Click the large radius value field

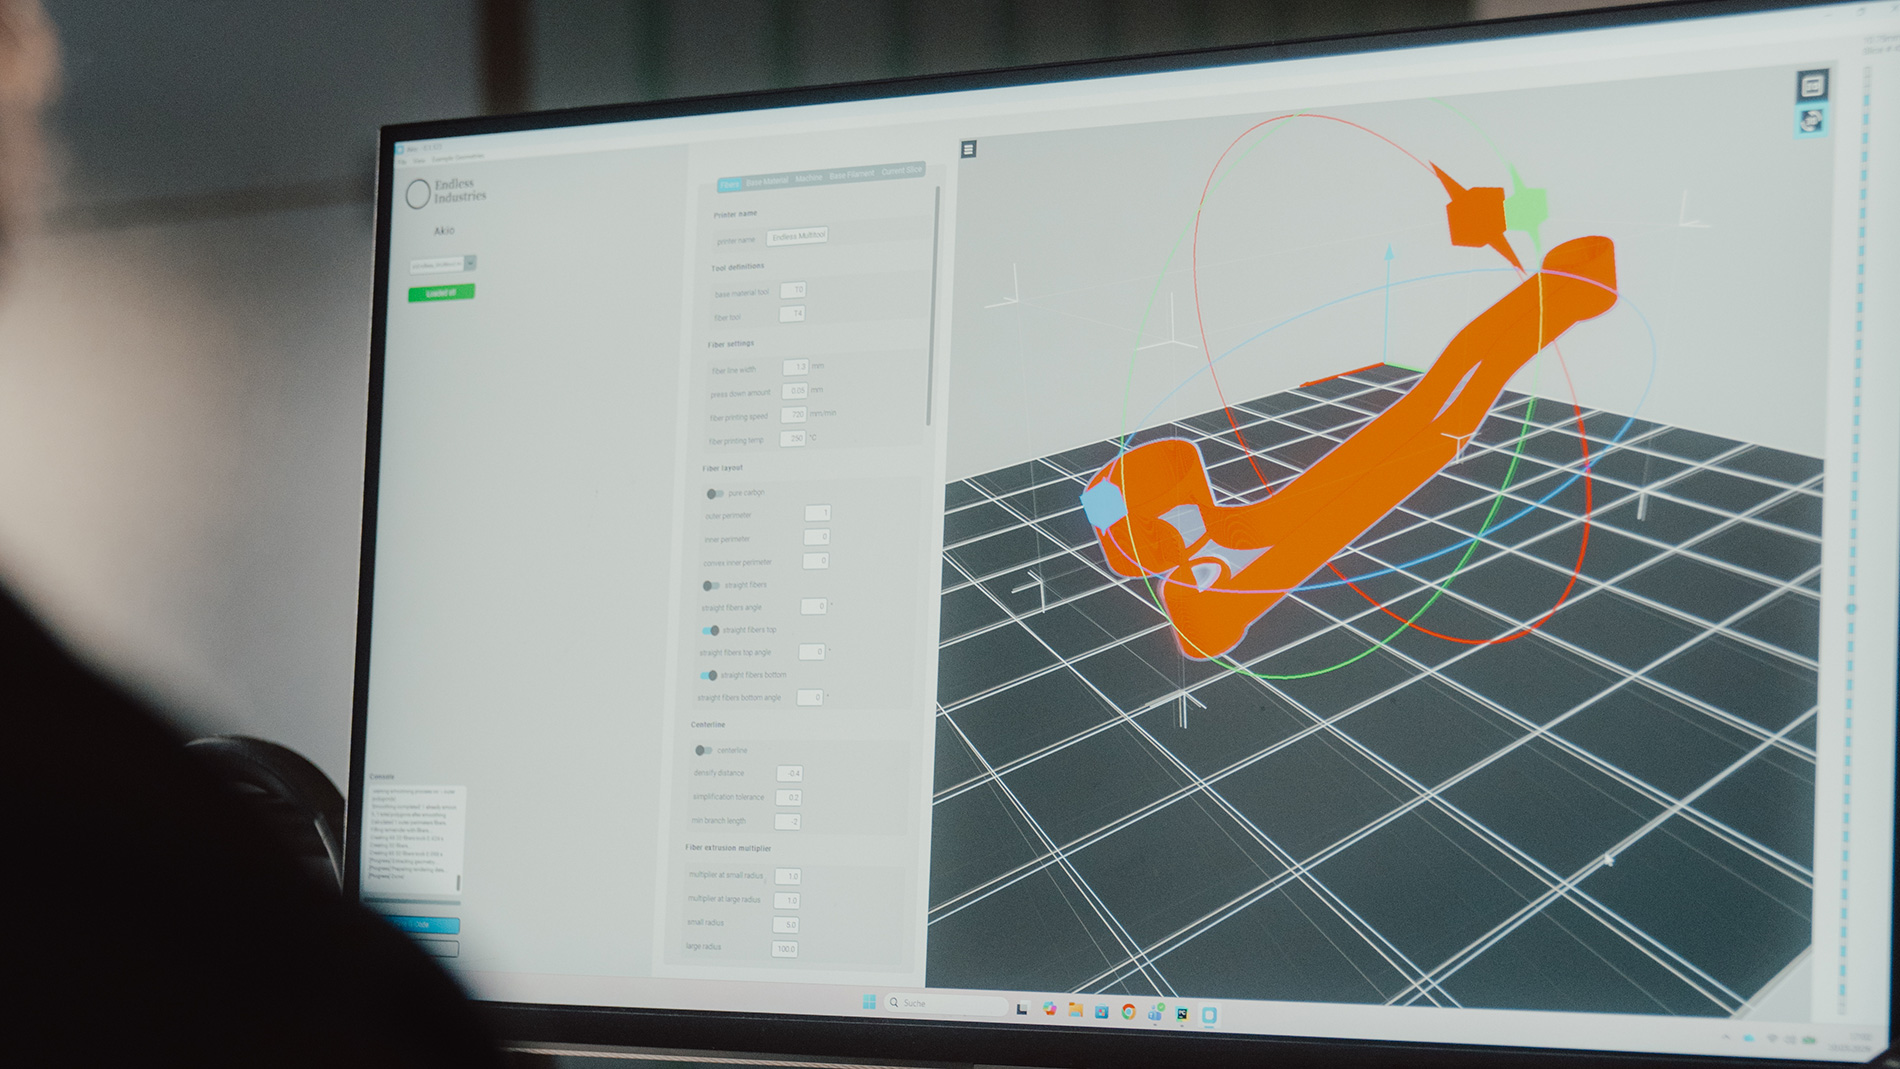tap(784, 949)
